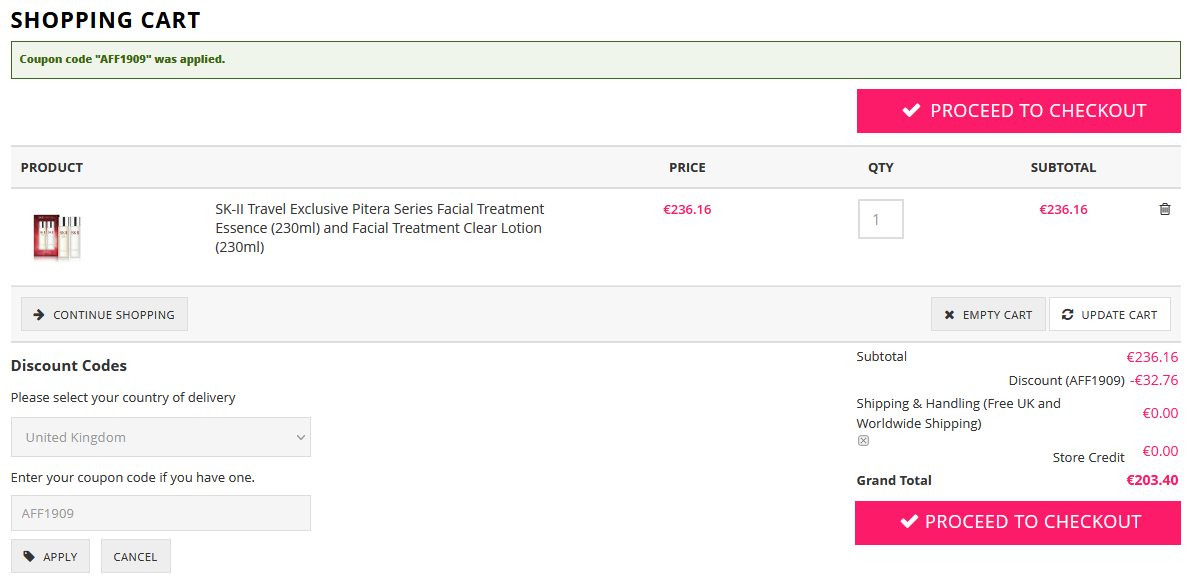Click the tag icon on the Apply button
The image size is (1188, 584).
(29, 557)
